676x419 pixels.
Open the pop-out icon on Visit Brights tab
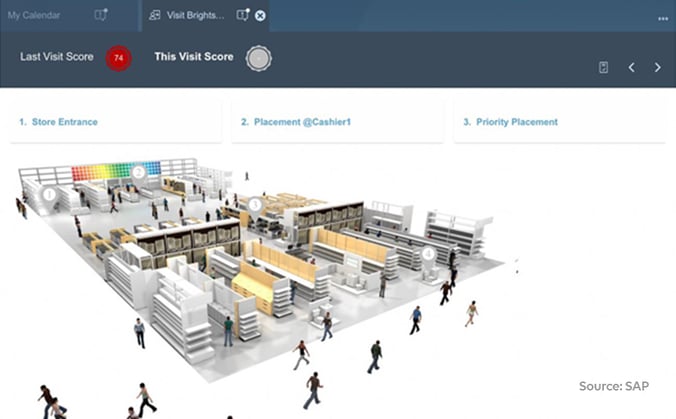[x=243, y=15]
